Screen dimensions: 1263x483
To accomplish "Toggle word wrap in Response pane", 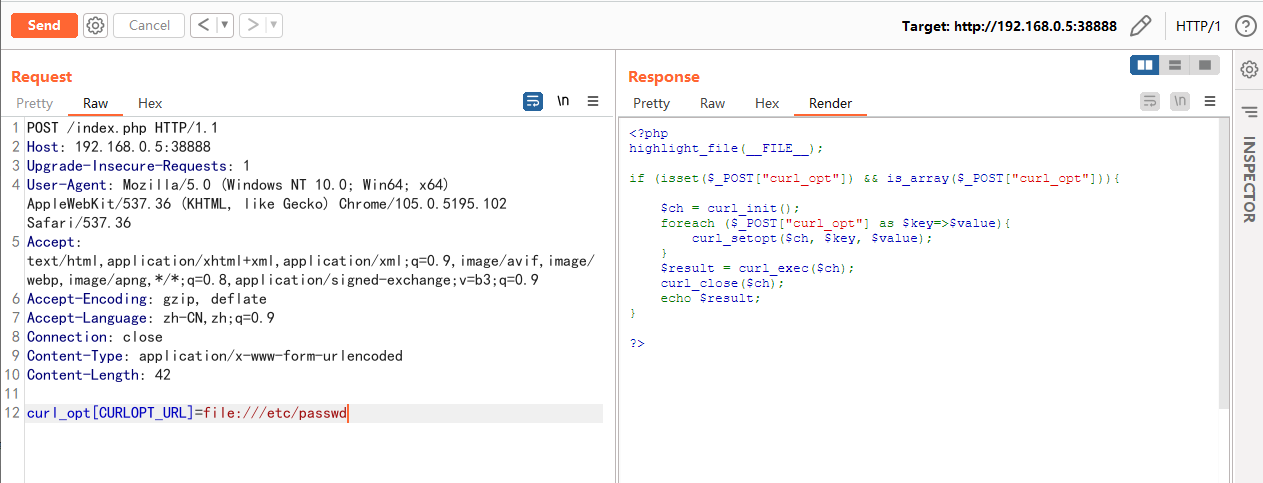I will [1150, 101].
